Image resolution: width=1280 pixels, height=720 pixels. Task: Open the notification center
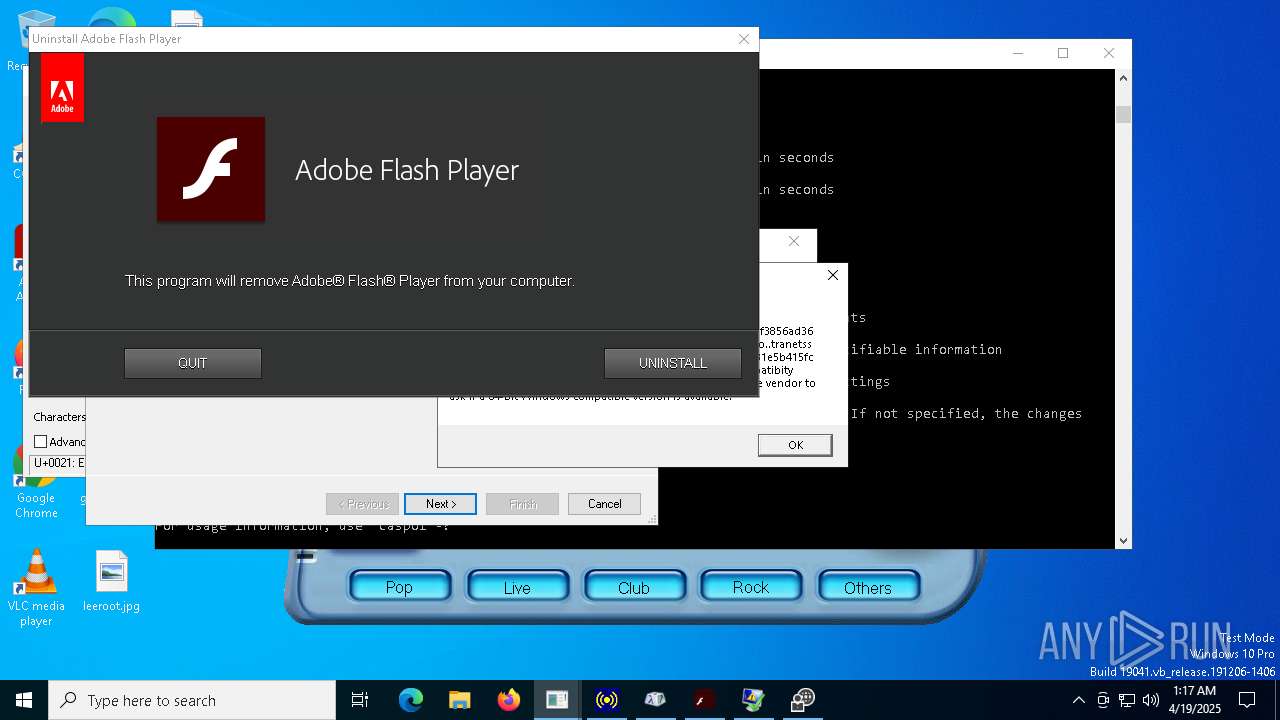click(x=1247, y=700)
